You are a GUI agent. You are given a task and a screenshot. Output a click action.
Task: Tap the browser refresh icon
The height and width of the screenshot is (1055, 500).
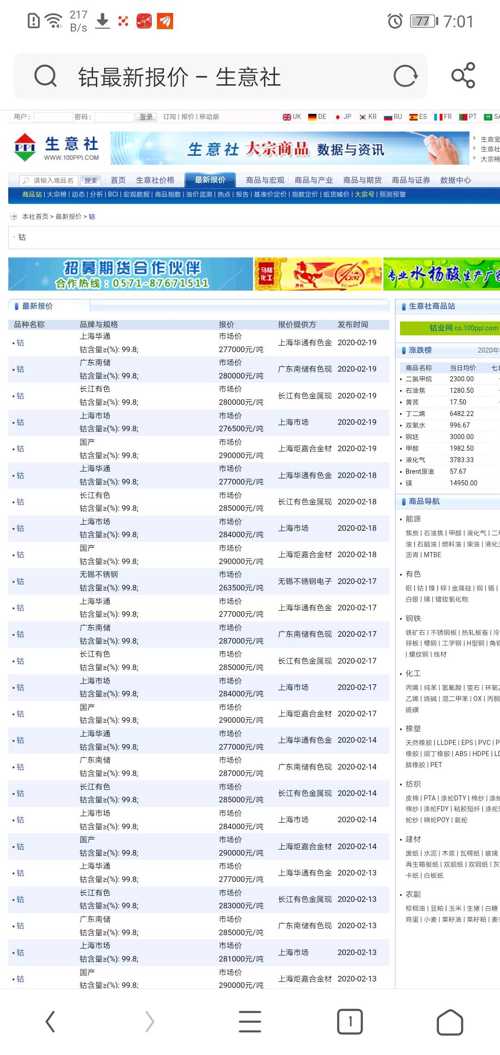[x=405, y=76]
